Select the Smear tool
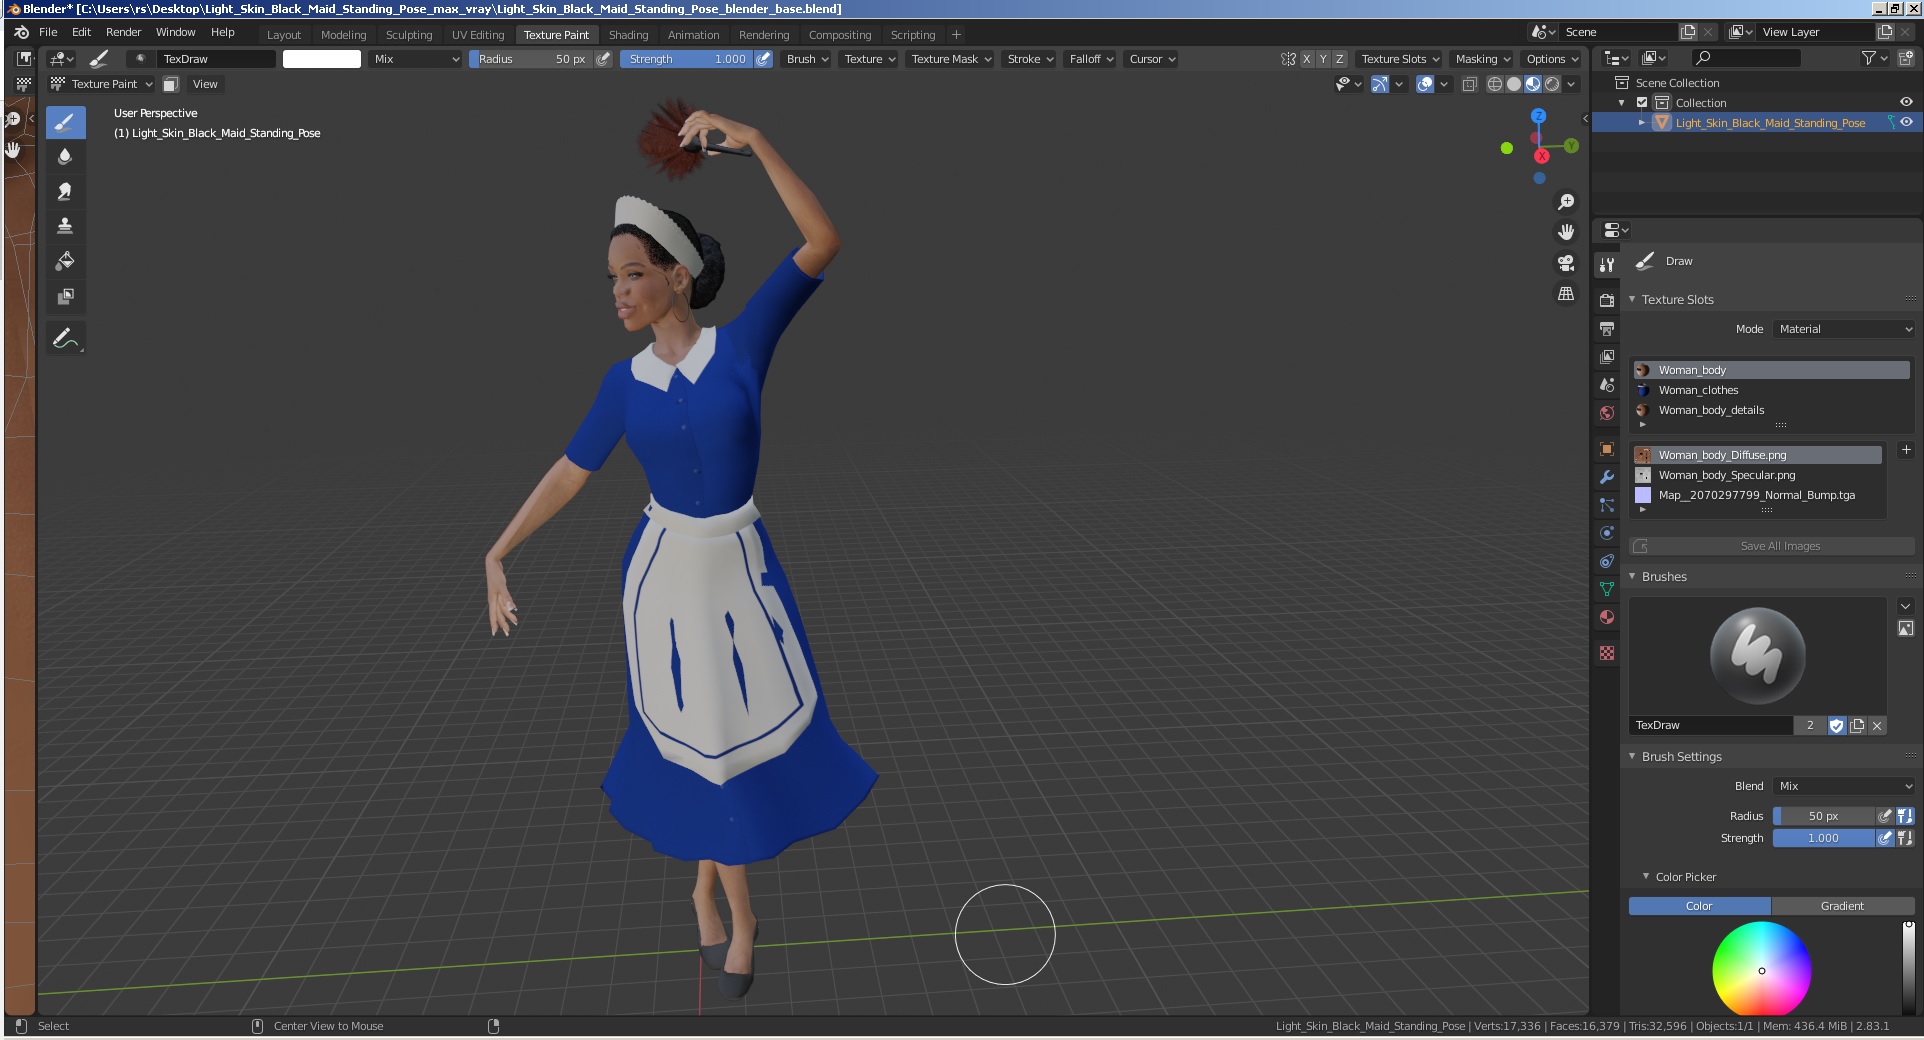Screen dimensions: 1924x1040 65,191
